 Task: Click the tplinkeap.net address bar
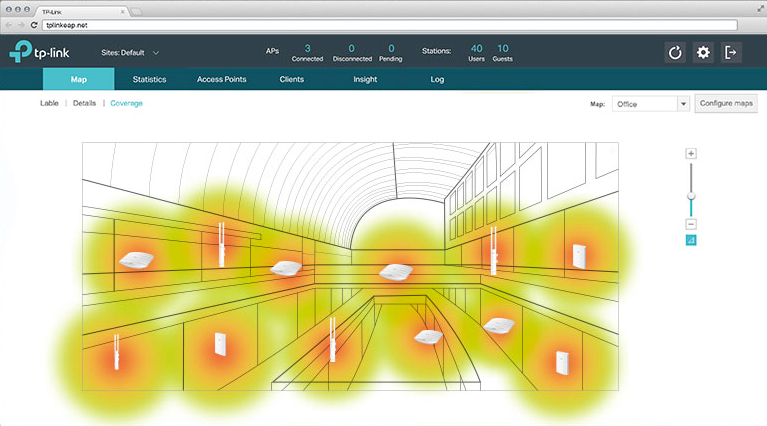389,25
